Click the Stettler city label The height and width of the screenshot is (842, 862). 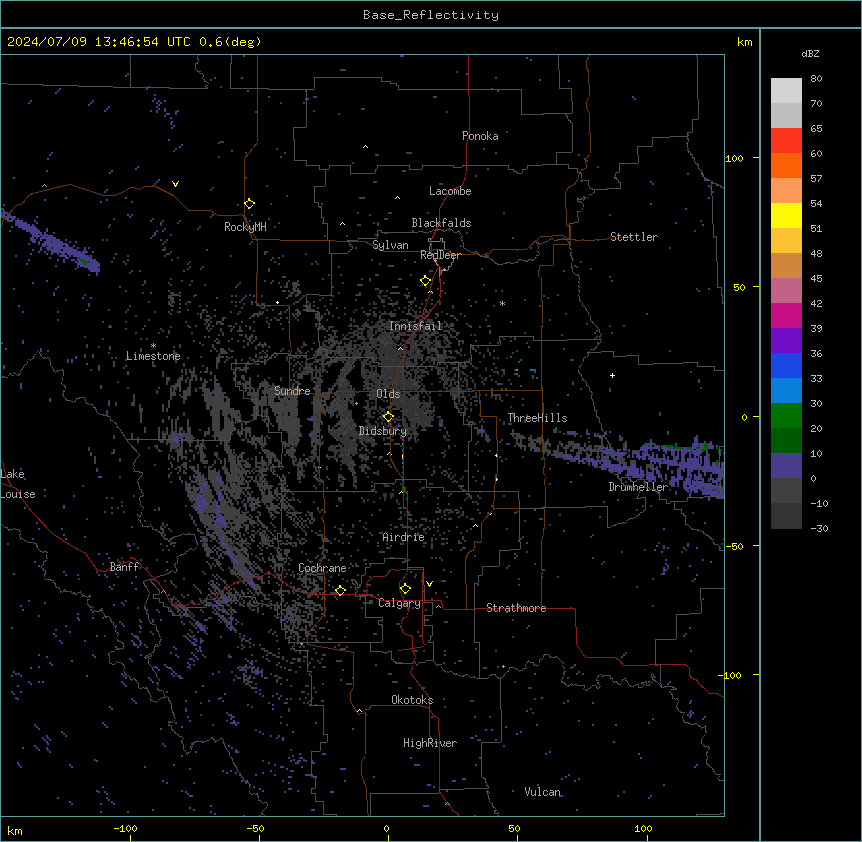[x=634, y=237]
